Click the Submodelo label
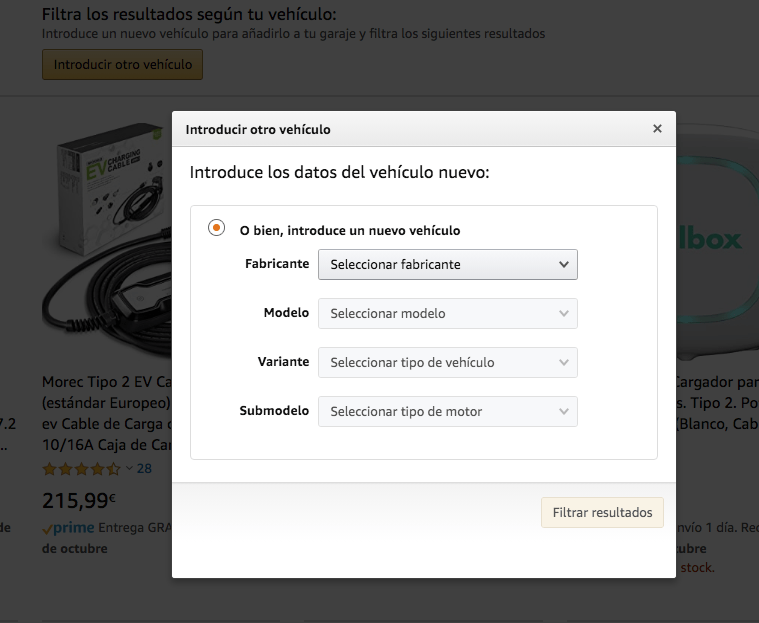Screen dimensions: 759x623 click(274, 410)
